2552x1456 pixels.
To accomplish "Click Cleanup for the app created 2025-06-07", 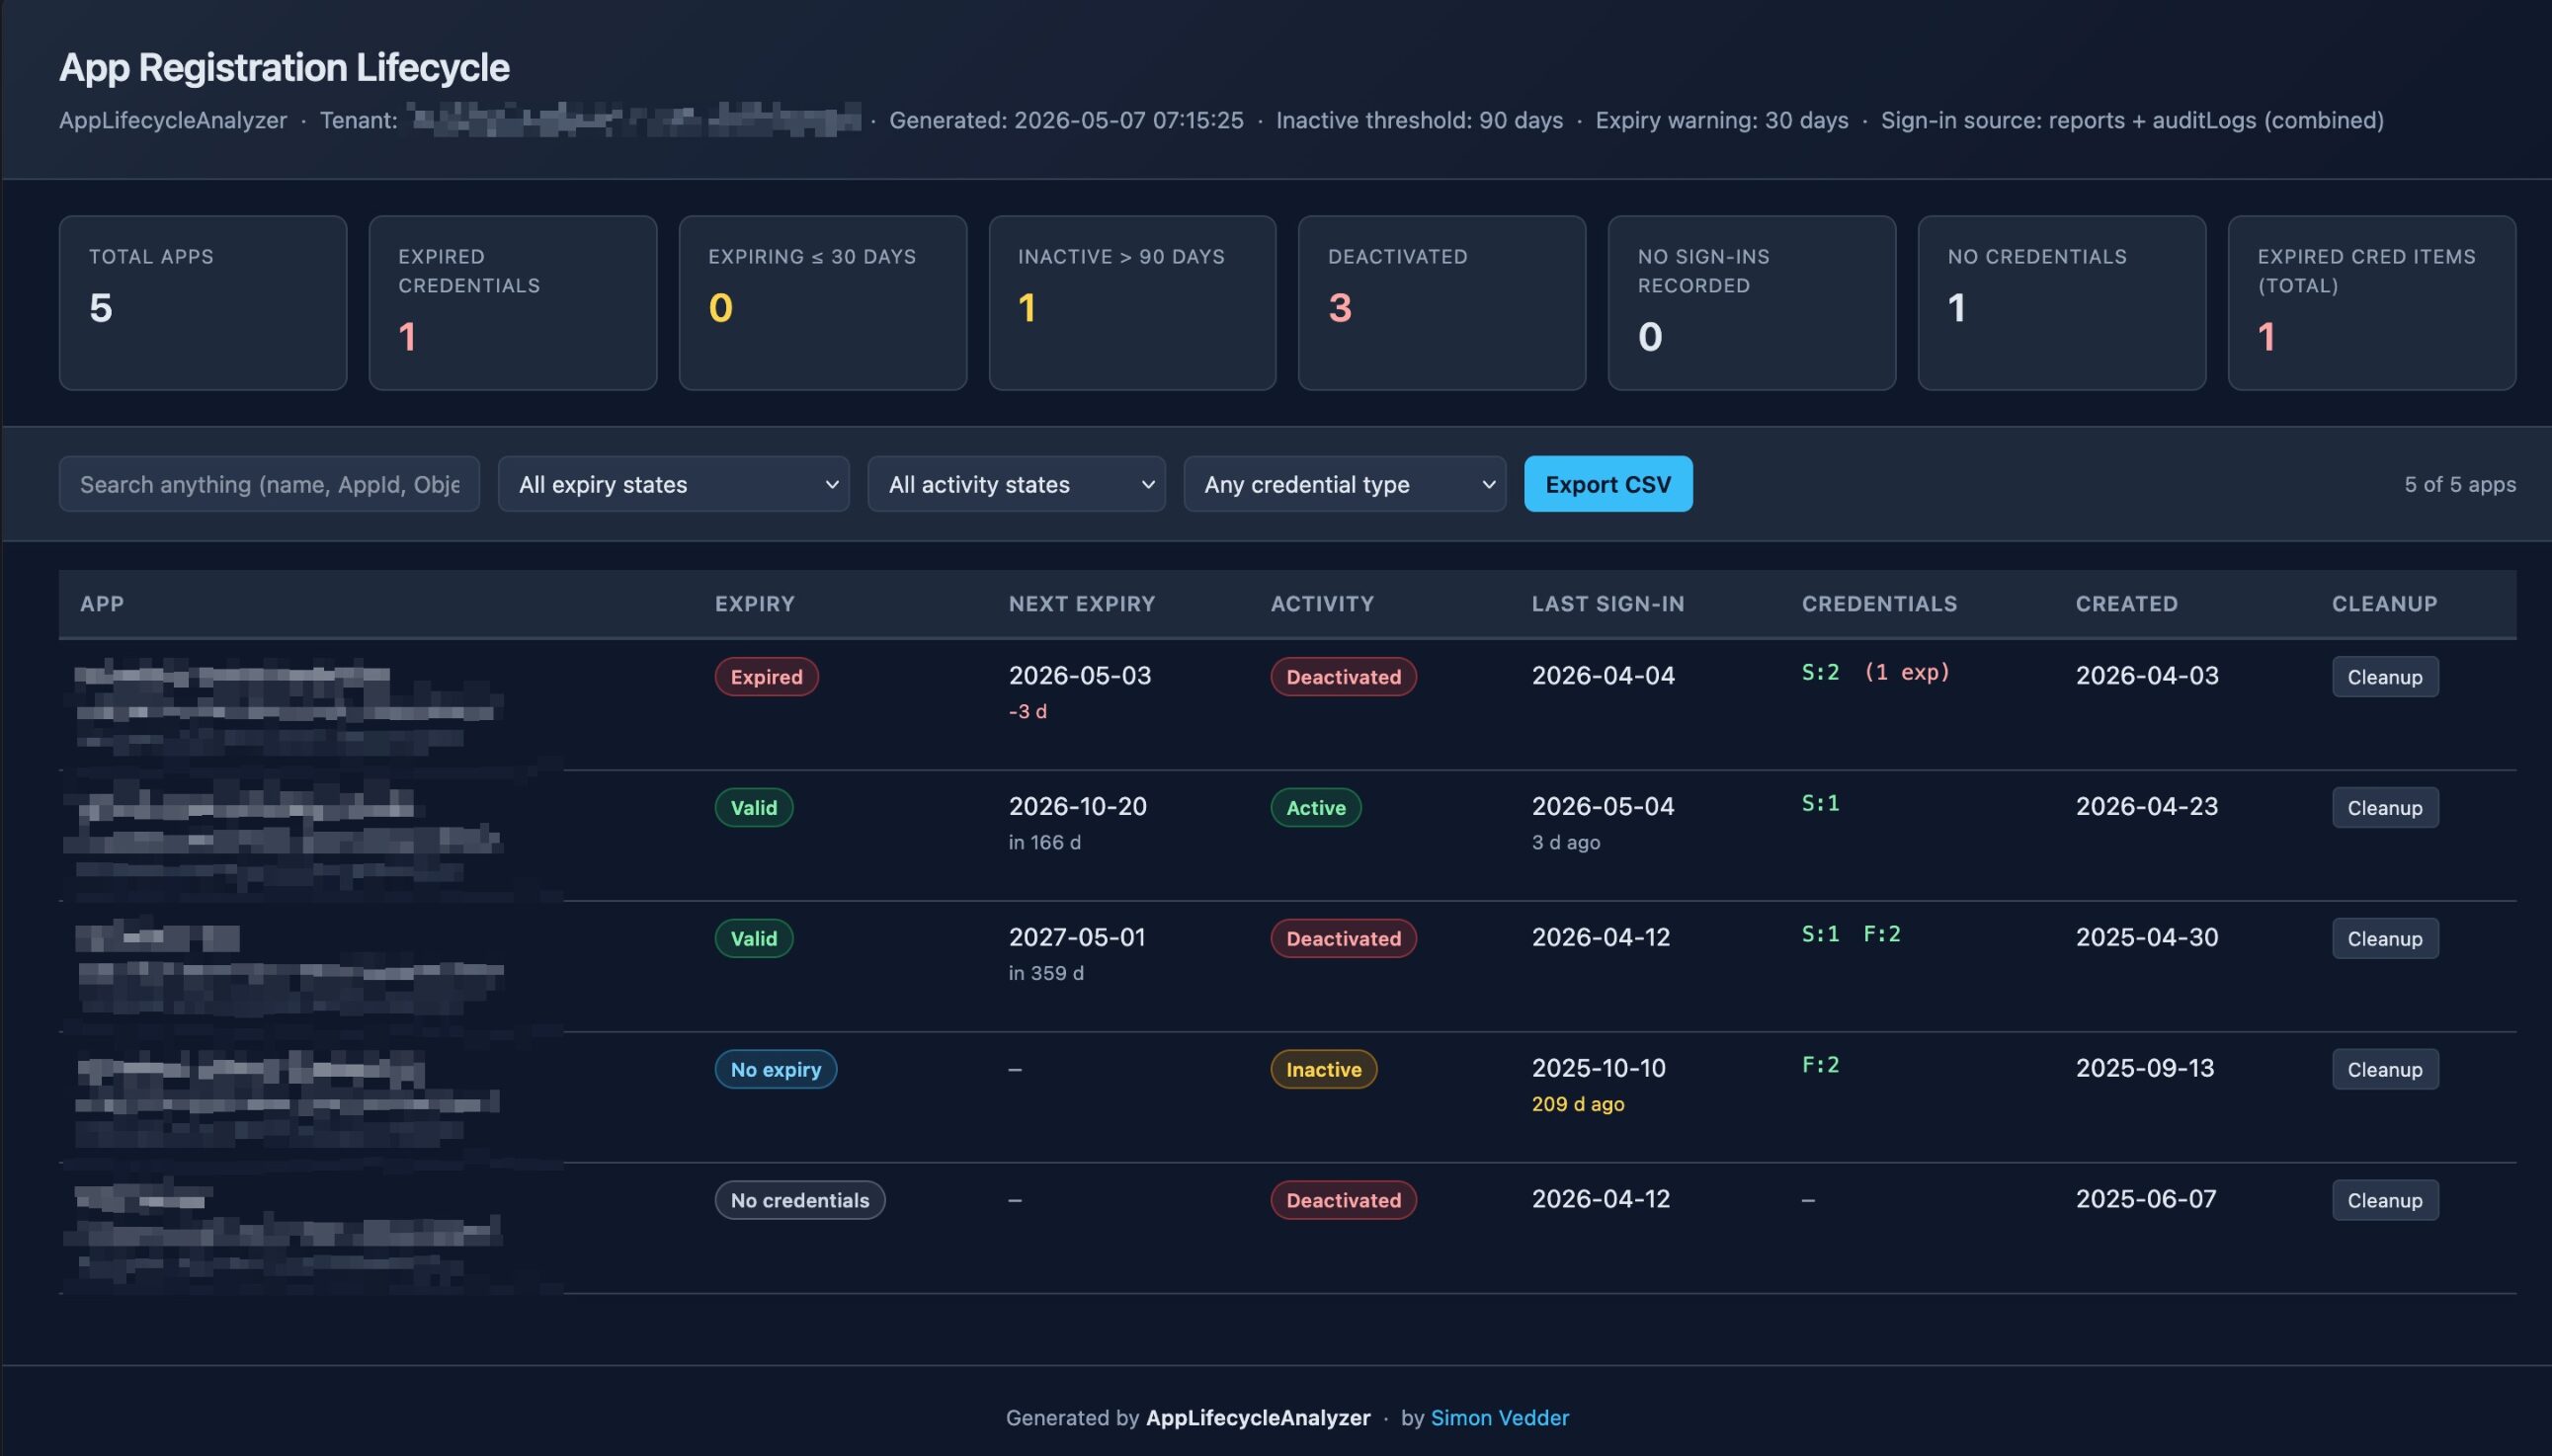I will click(x=2385, y=1200).
